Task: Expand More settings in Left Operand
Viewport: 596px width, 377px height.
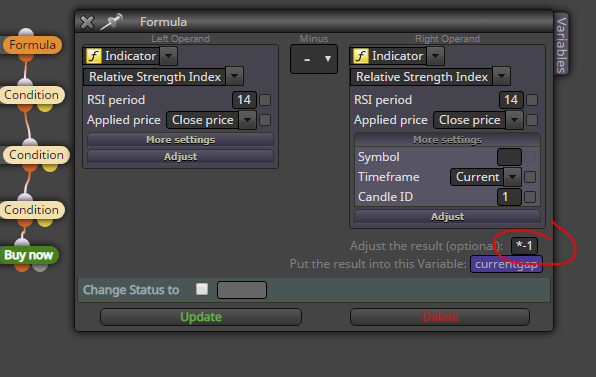Action: [x=181, y=139]
